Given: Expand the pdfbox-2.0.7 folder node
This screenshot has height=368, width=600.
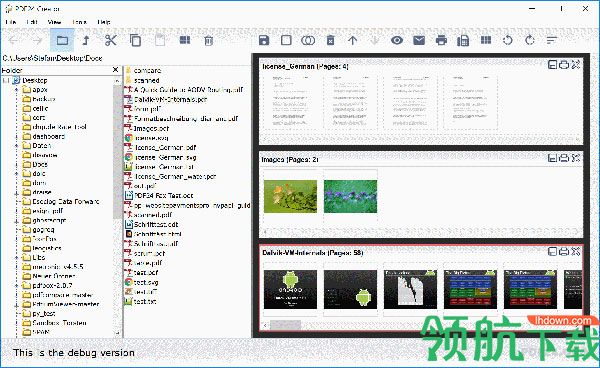Looking at the screenshot, I should 16,285.
